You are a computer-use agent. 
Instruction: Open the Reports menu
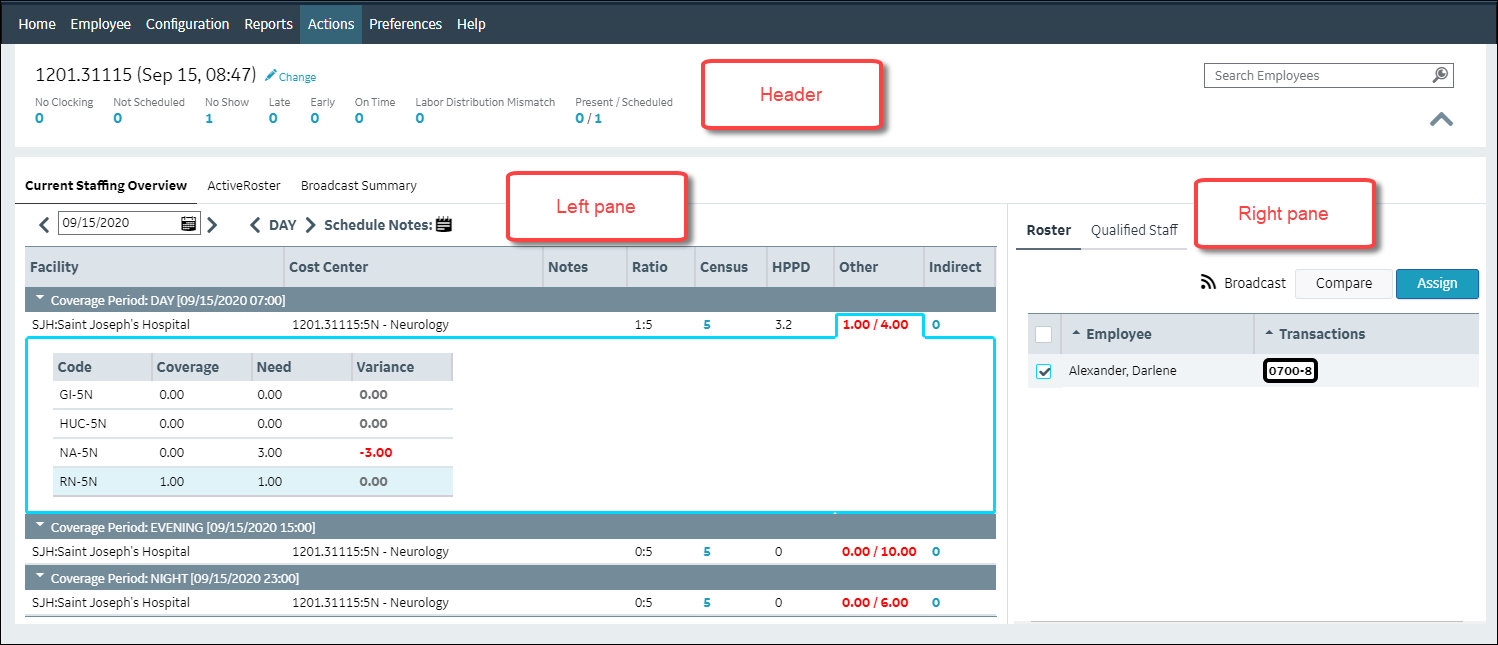pos(268,24)
